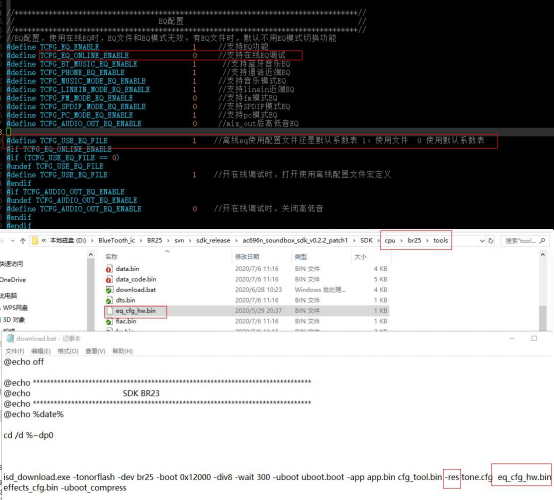Click TCFG_EQ_ONLINE_ENABLE define in code

(x=84, y=55)
